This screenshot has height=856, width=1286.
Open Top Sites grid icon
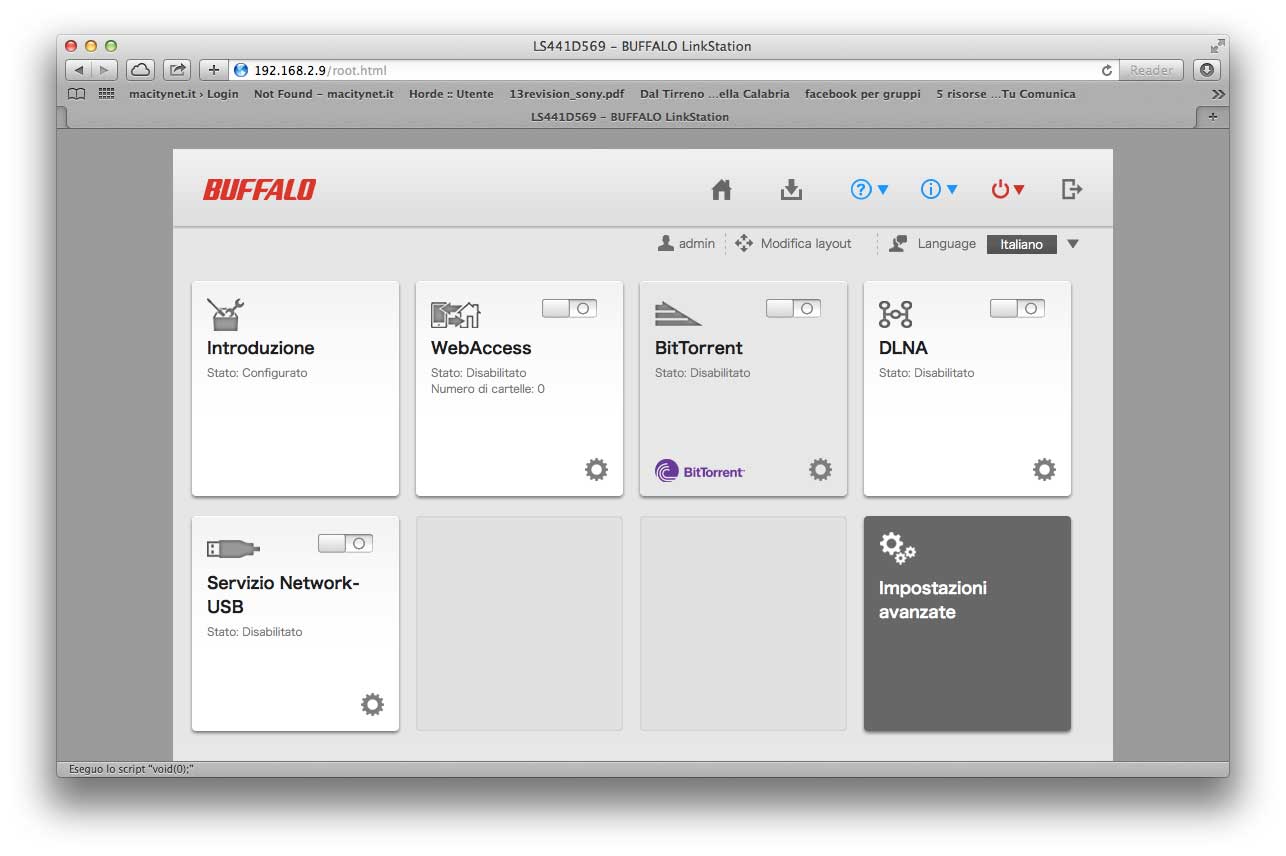tap(106, 94)
